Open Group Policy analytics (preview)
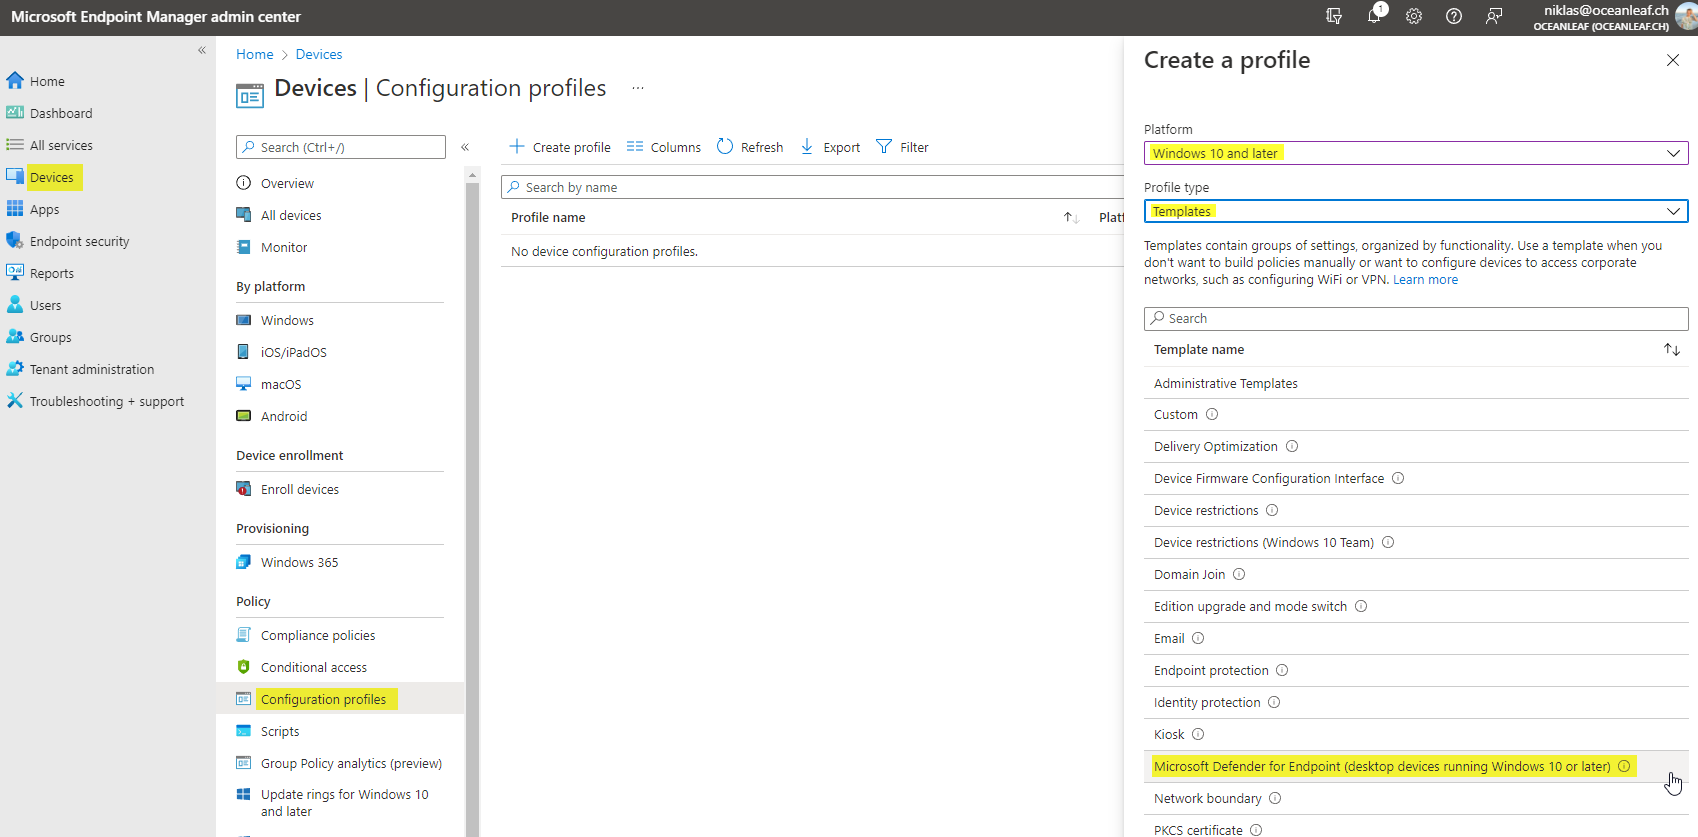The image size is (1698, 837). click(351, 763)
